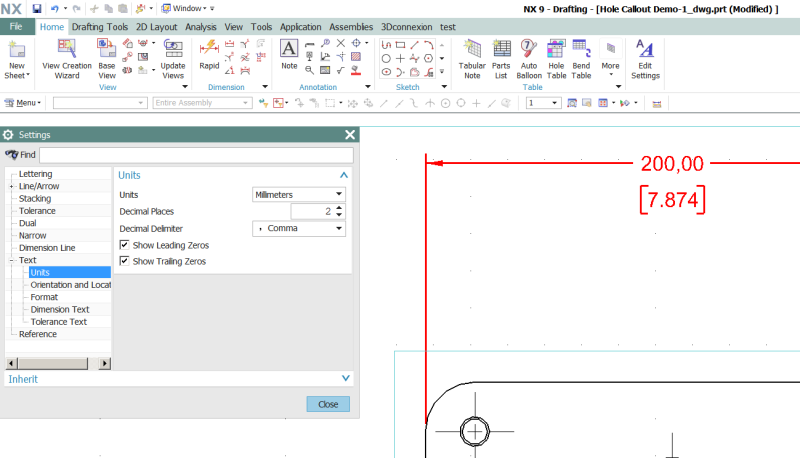
Task: Expand the Dimension group options
Action: (265, 87)
